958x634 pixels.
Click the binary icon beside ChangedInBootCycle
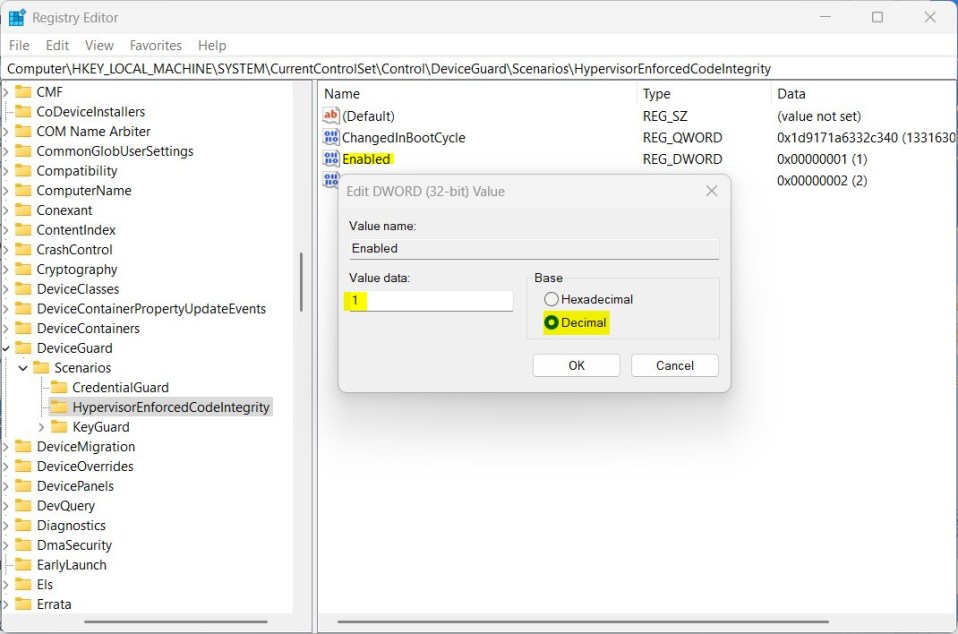(x=331, y=137)
